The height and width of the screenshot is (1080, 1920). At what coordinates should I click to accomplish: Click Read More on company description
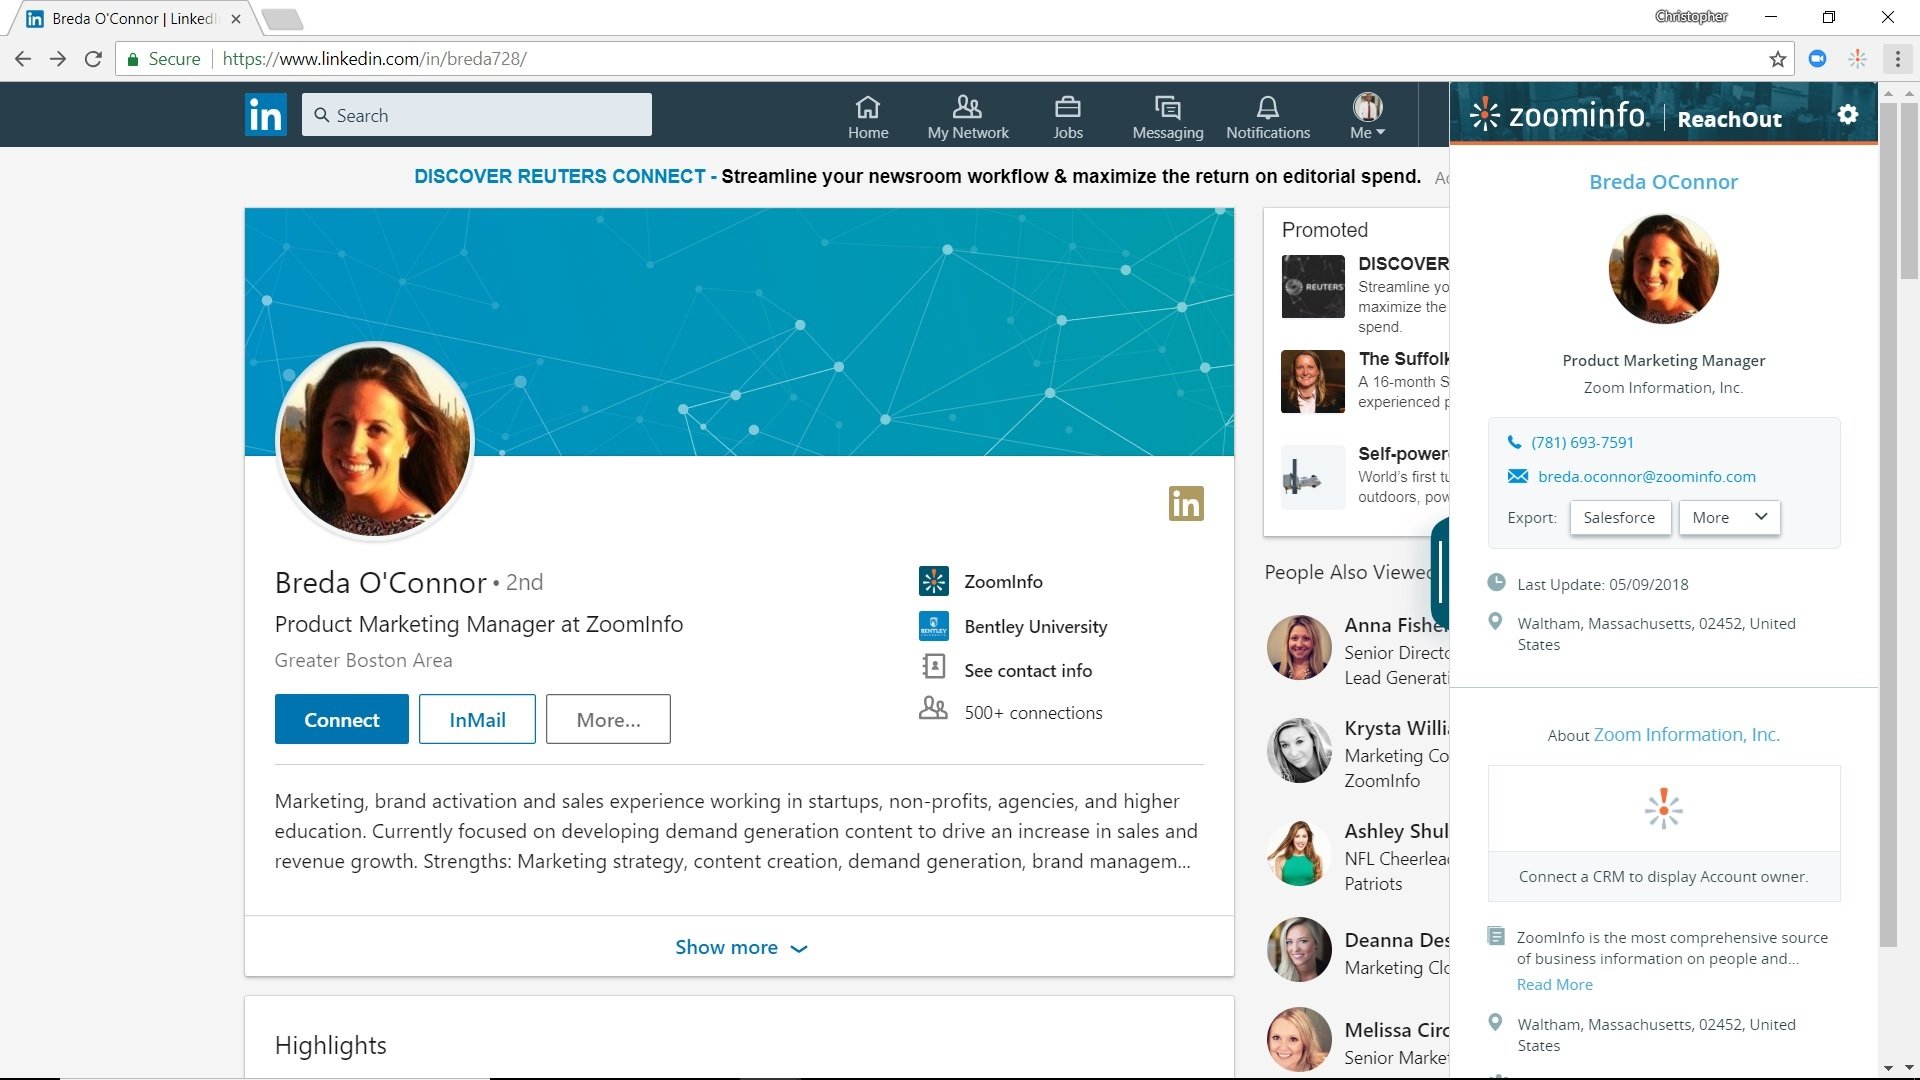[x=1554, y=984]
